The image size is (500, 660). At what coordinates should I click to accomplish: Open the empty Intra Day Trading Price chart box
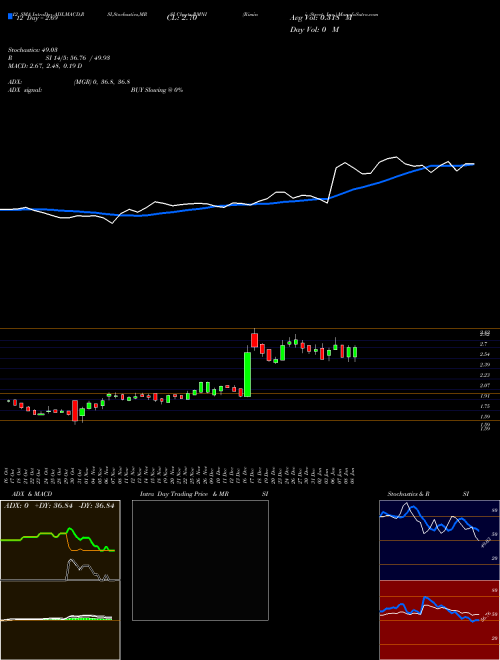pyautogui.click(x=200, y=560)
